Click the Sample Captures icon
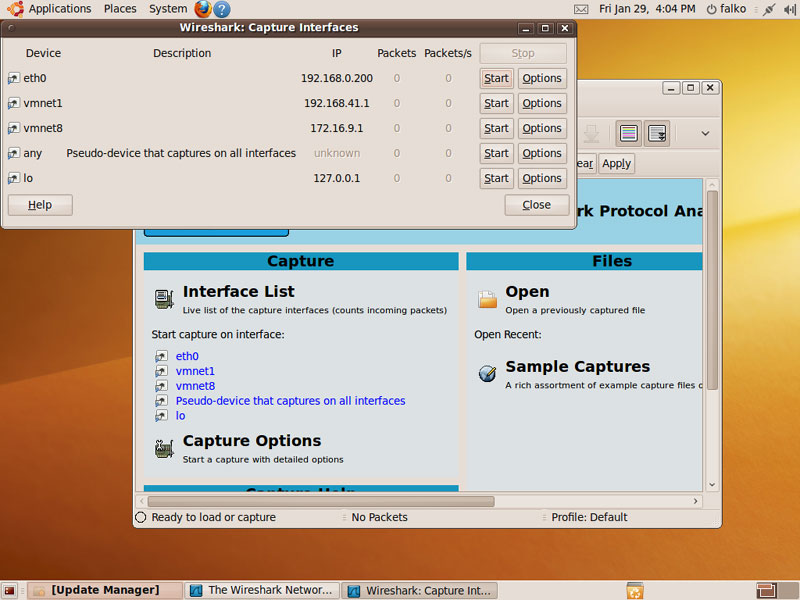The height and width of the screenshot is (600, 800). pyautogui.click(x=487, y=373)
